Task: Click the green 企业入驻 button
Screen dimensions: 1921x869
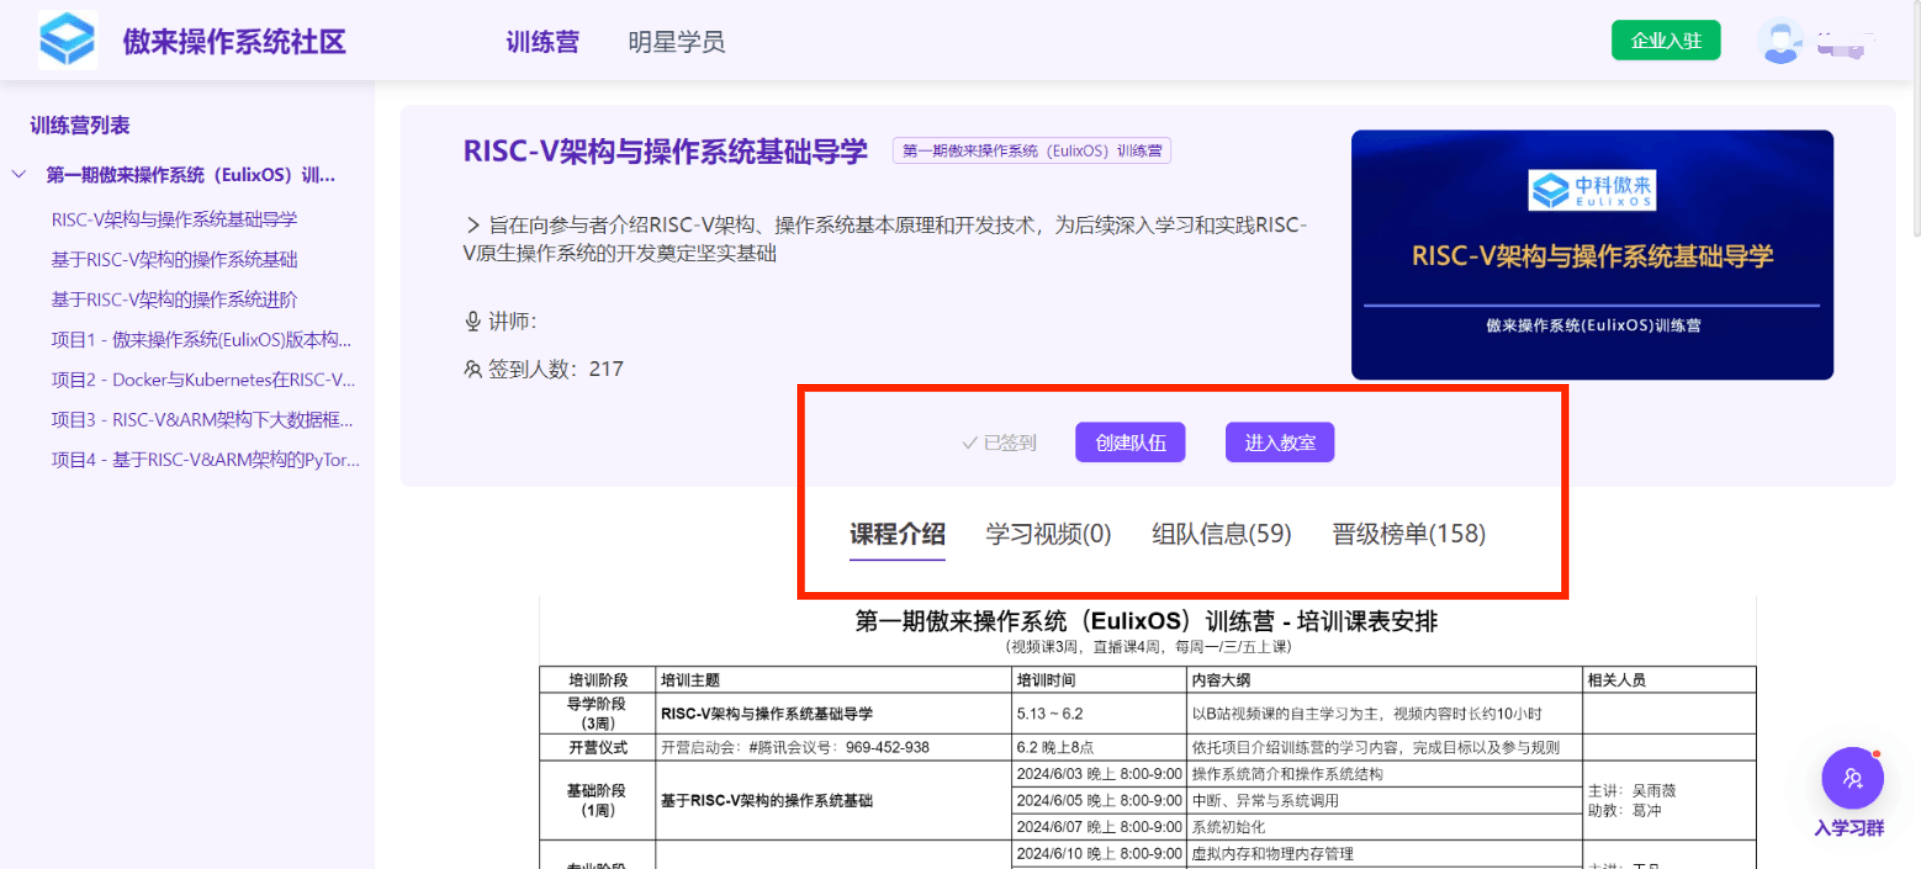Action: coord(1666,40)
